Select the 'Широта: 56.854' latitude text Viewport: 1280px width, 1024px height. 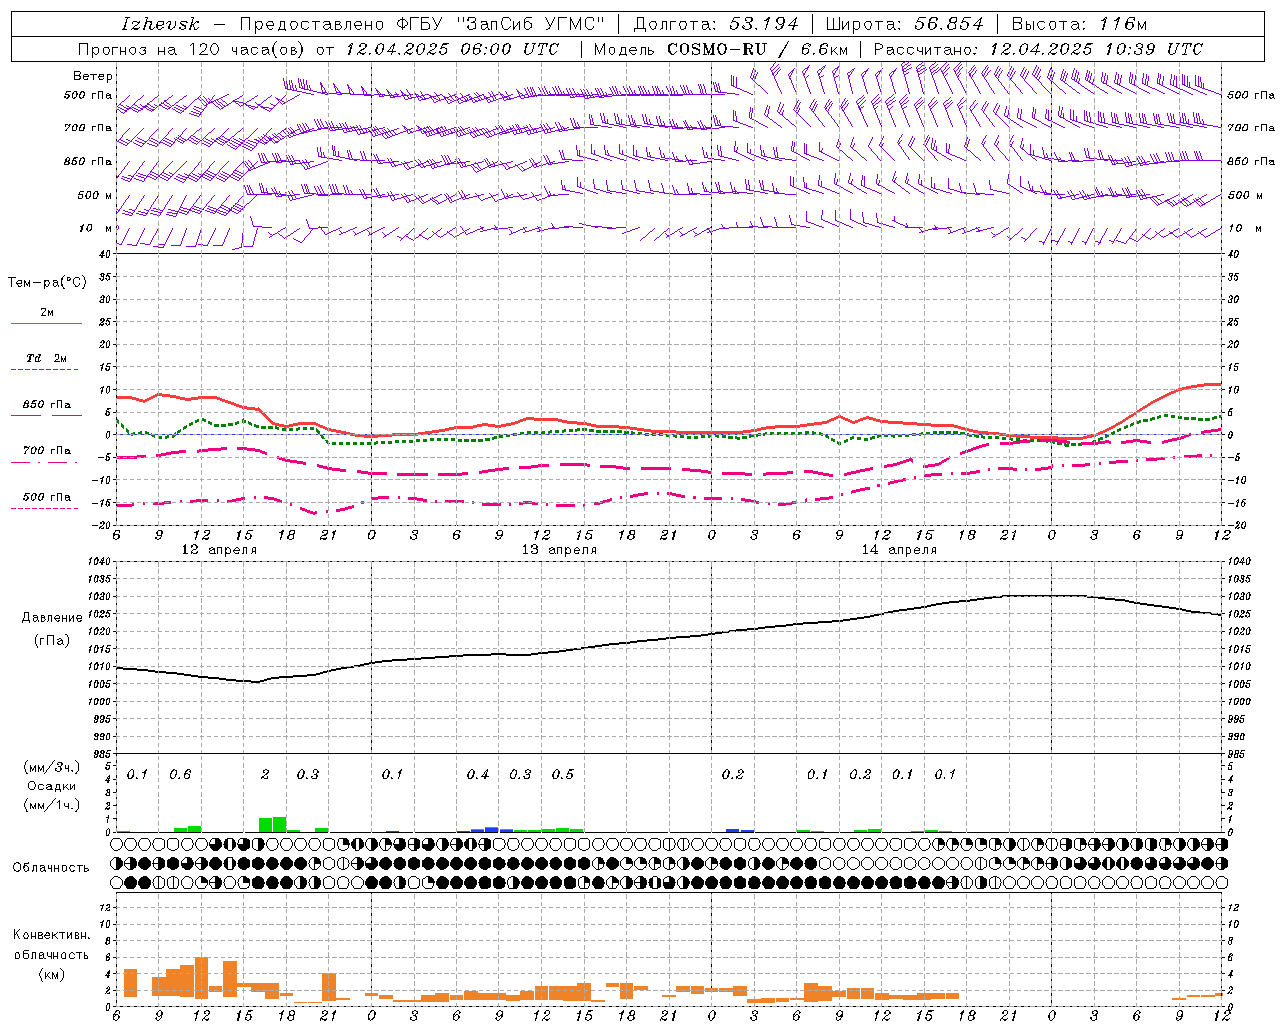(x=904, y=24)
